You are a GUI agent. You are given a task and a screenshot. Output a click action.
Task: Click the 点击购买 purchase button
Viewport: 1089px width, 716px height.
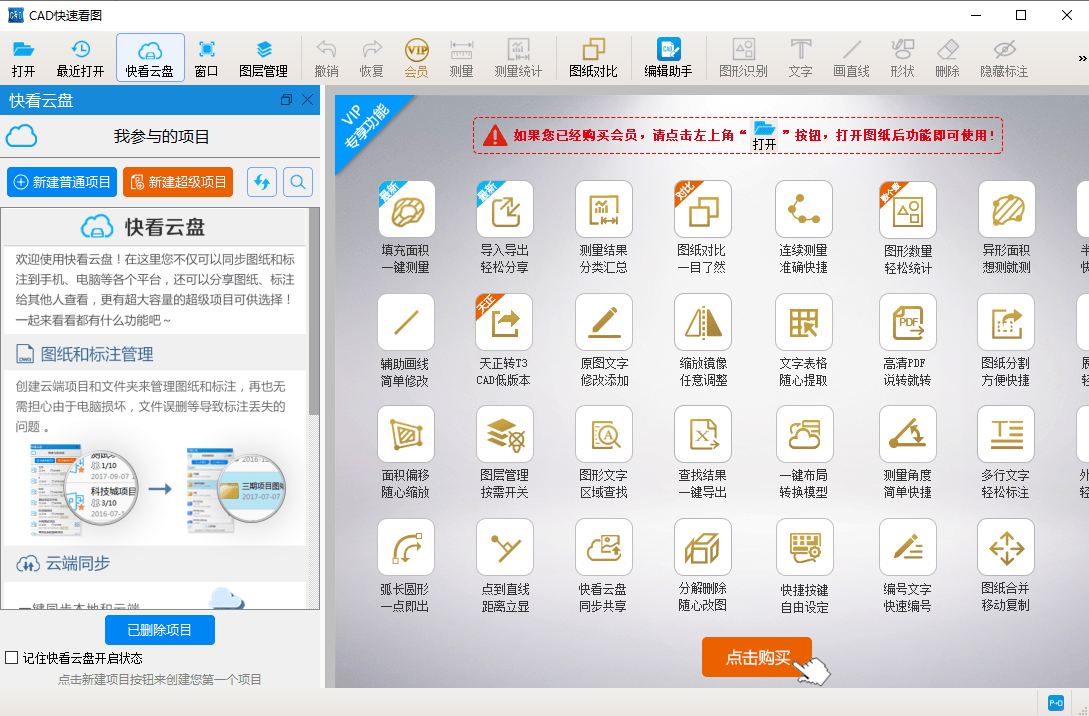757,657
